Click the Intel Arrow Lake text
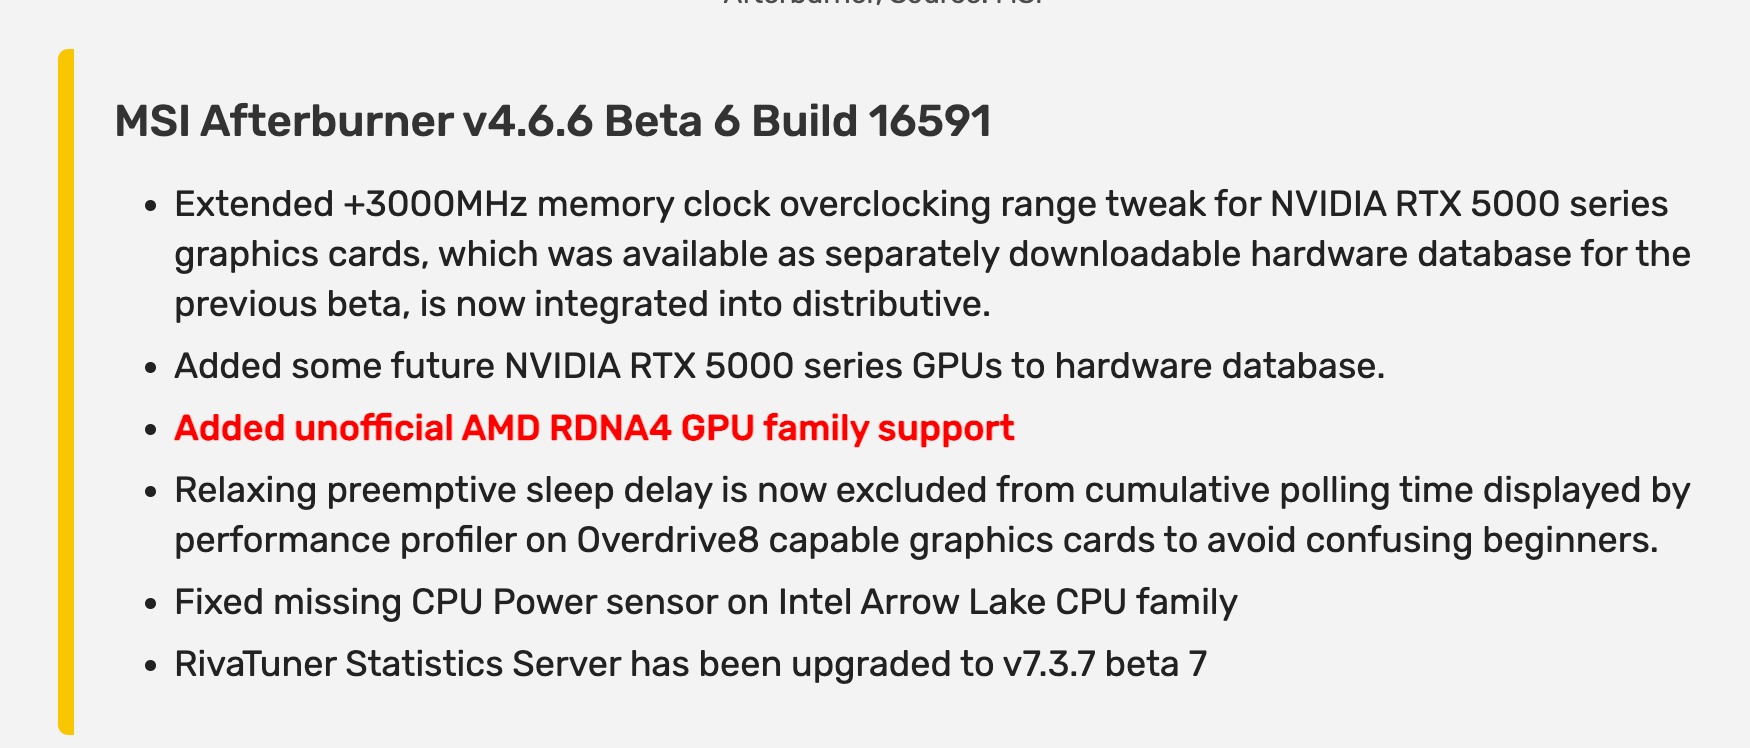This screenshot has height=748, width=1750. [x=912, y=602]
